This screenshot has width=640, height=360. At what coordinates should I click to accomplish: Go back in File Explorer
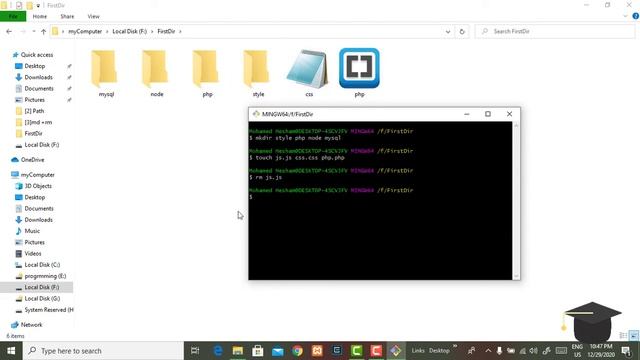[x=9, y=31]
